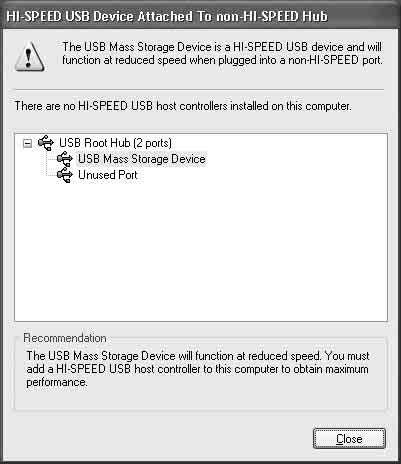The height and width of the screenshot is (464, 401).
Task: Click empty space below the recommendation text
Action: [x=200, y=398]
